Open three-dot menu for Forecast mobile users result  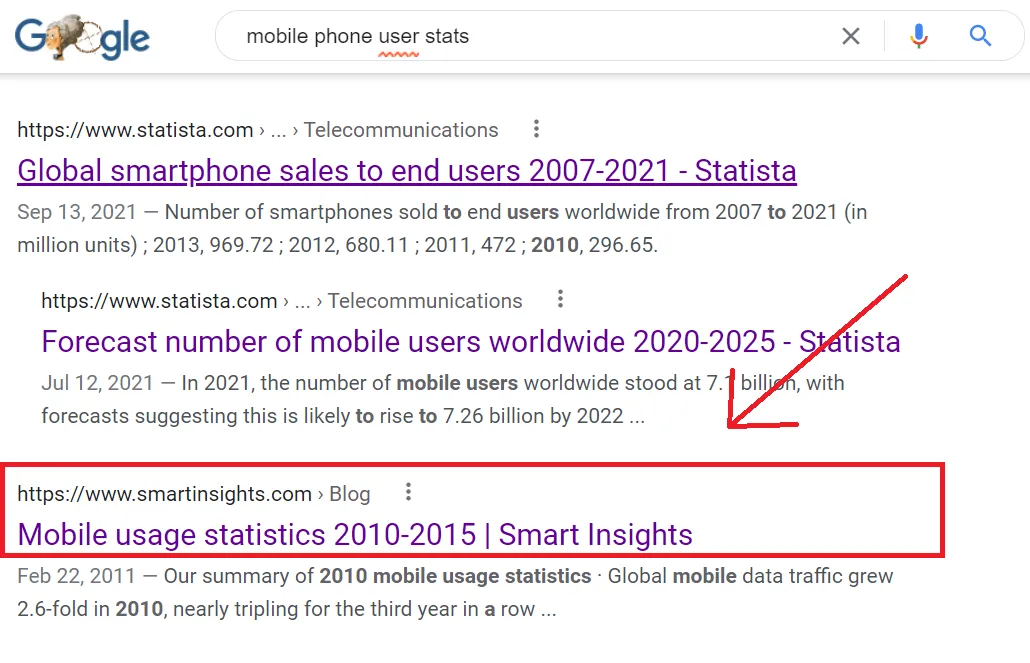click(x=561, y=300)
